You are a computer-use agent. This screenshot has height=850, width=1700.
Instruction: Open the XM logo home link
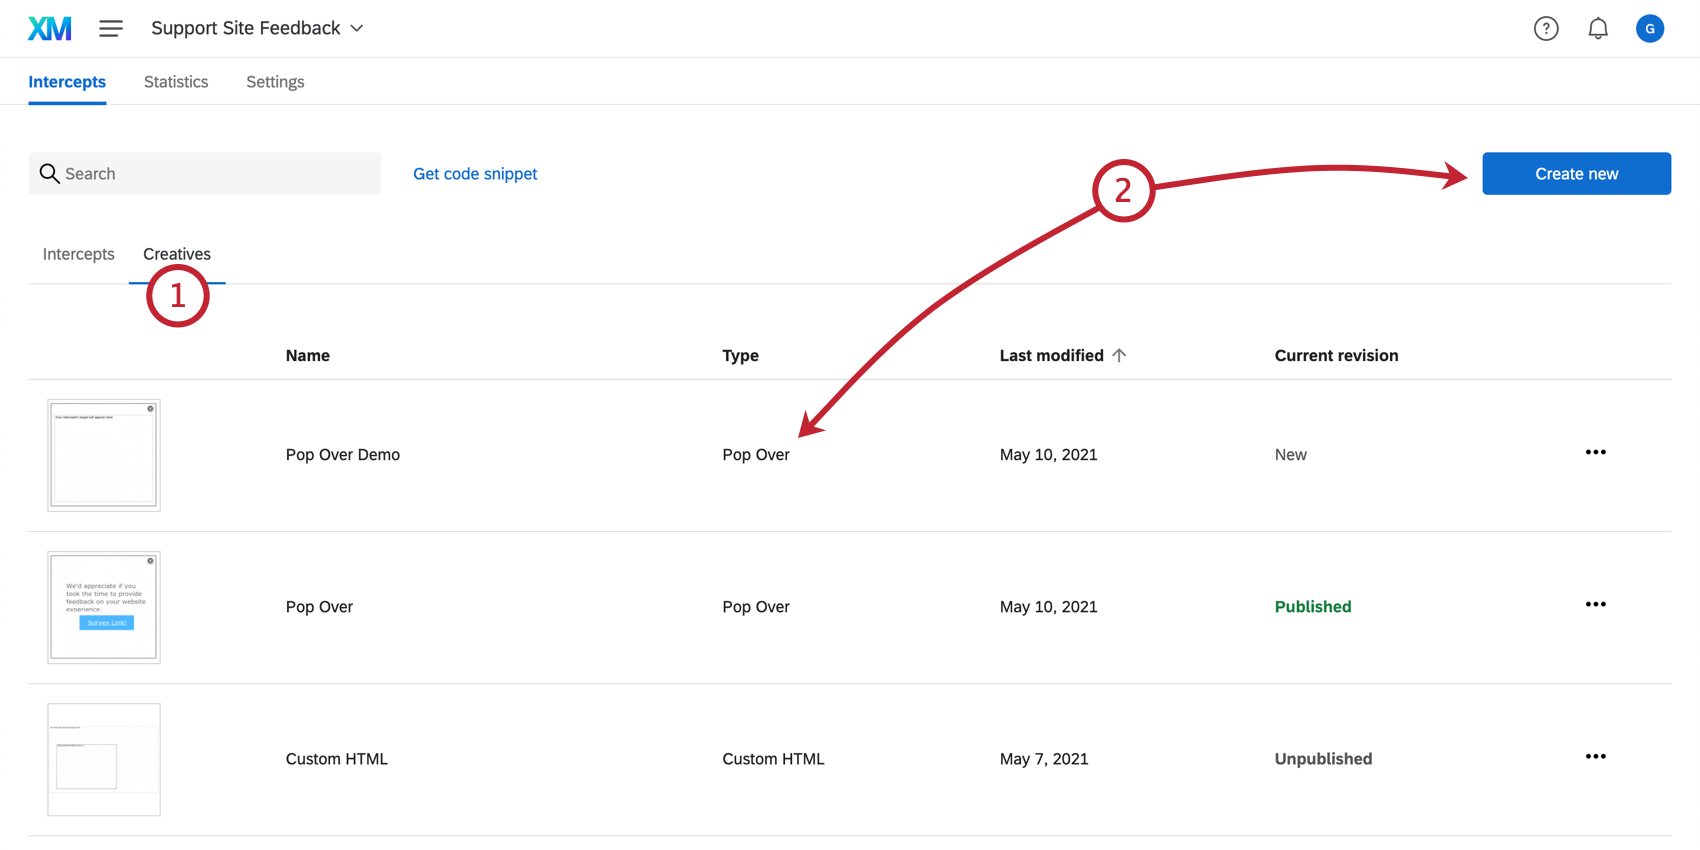point(50,28)
